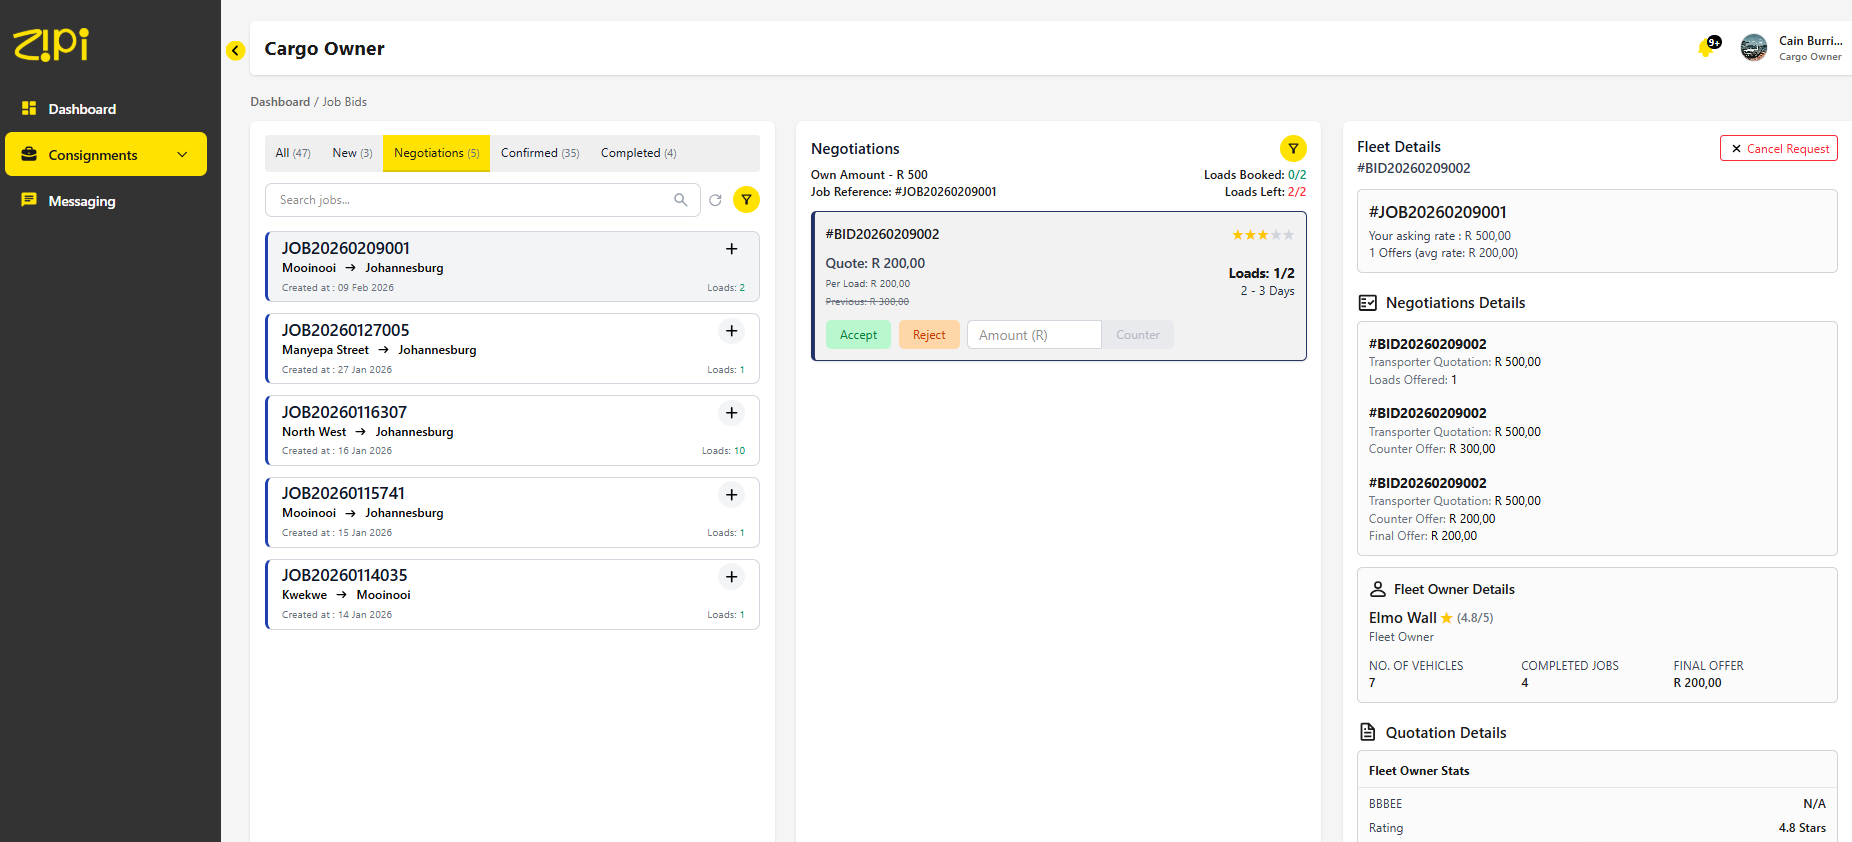Select job card Kwekwe to Mooinooi

[x=512, y=594]
